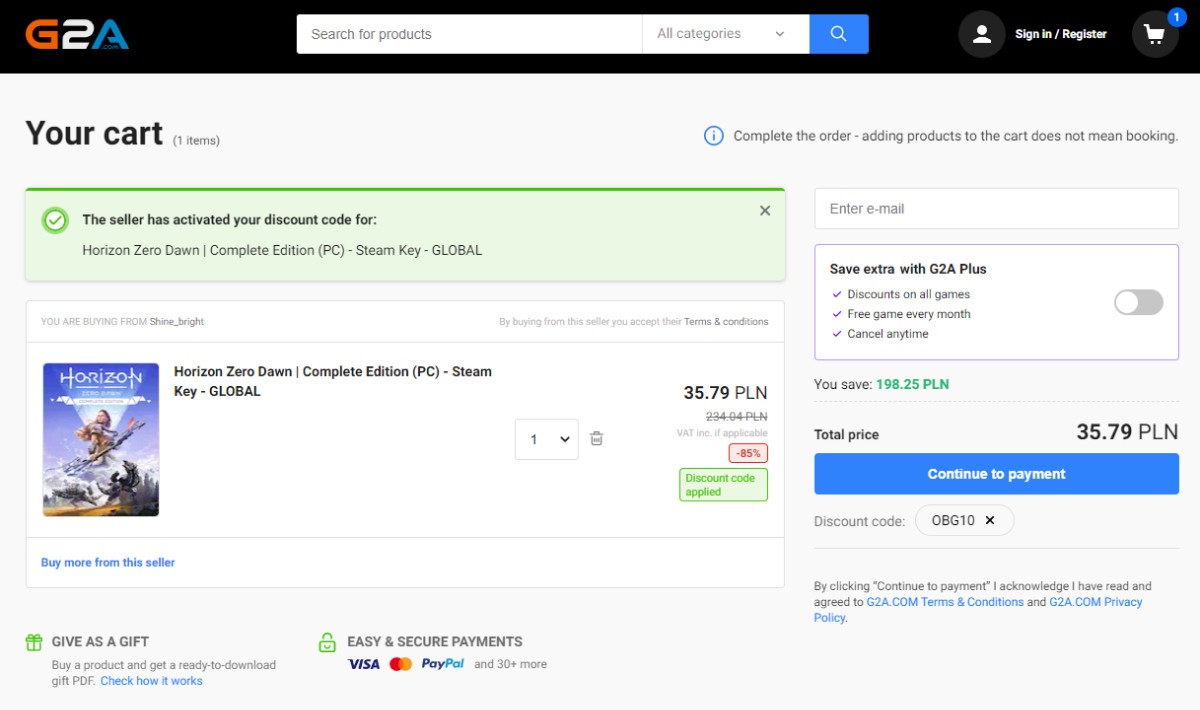The height and width of the screenshot is (710, 1200).
Task: Click the seller name Shine_bright
Action: [x=177, y=322]
